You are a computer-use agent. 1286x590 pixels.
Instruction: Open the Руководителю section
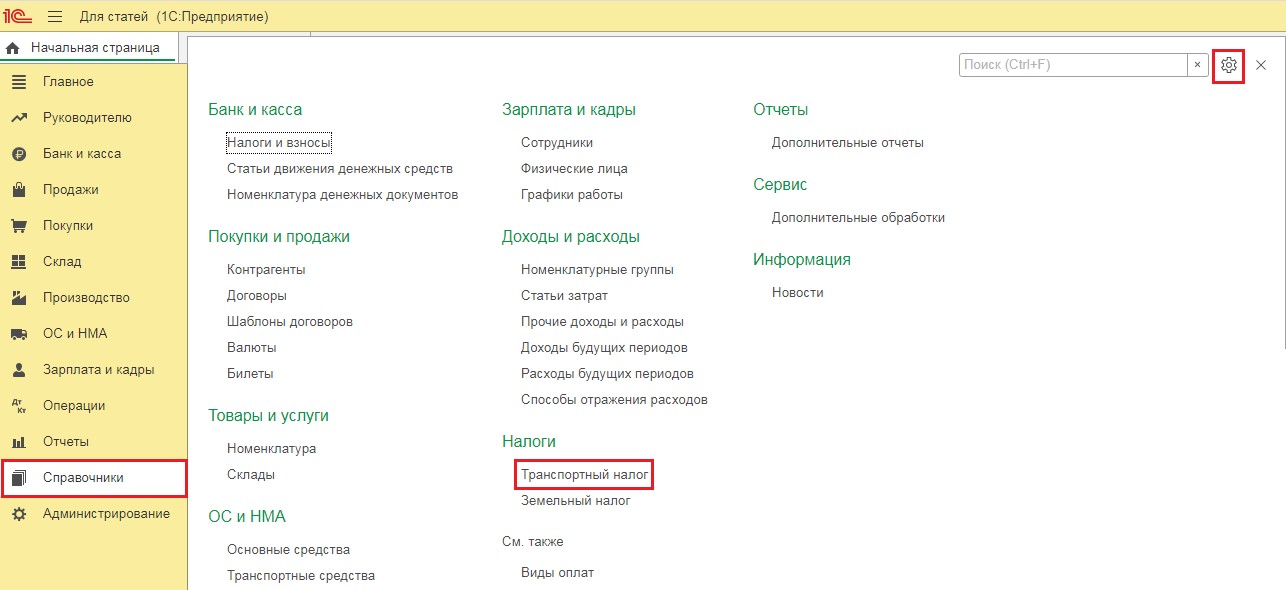point(87,118)
